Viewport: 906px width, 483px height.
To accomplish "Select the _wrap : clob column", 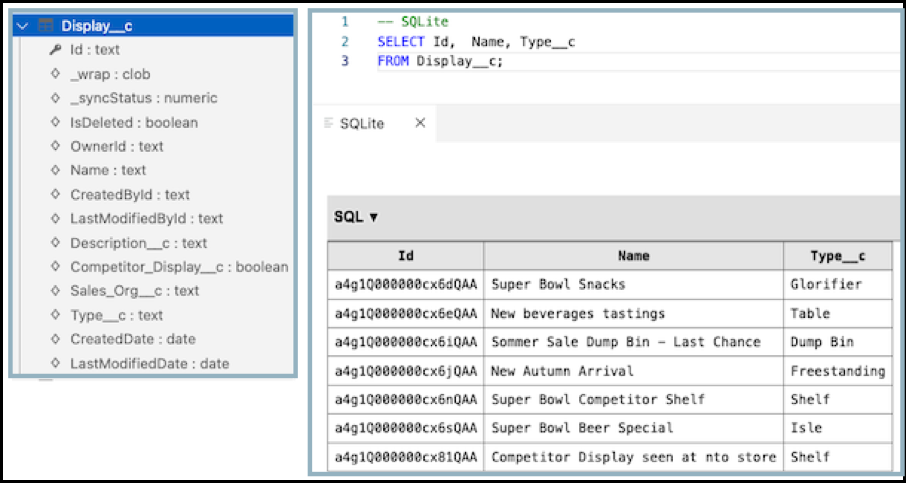I will click(x=110, y=75).
